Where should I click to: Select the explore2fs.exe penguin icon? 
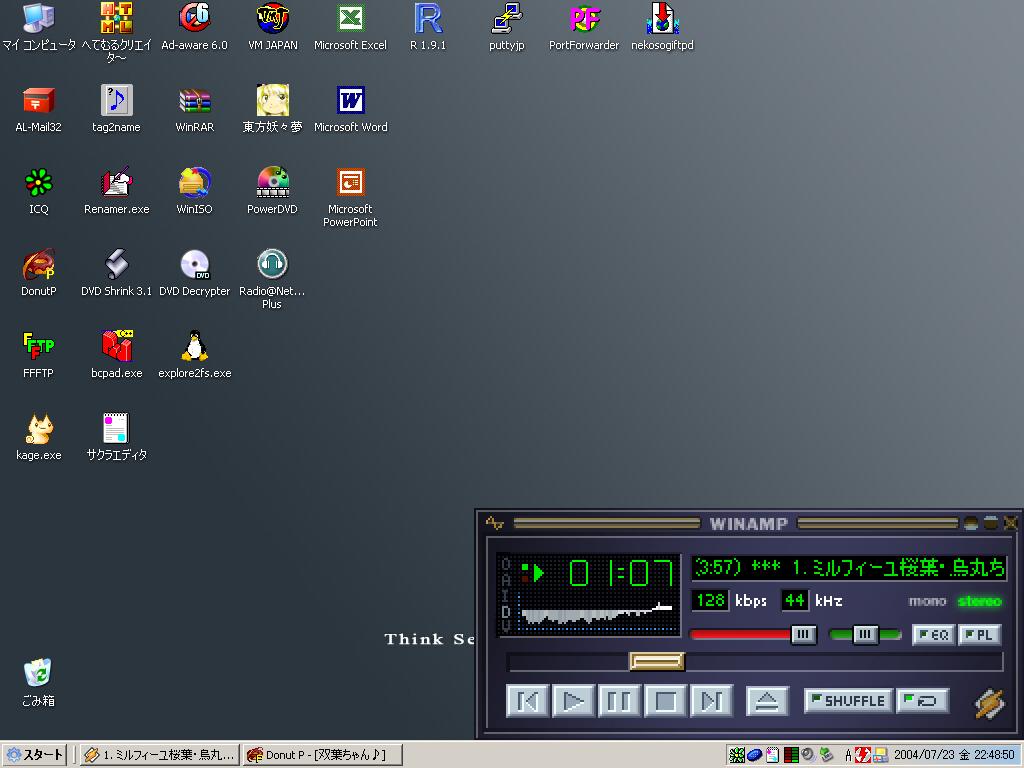pos(194,355)
